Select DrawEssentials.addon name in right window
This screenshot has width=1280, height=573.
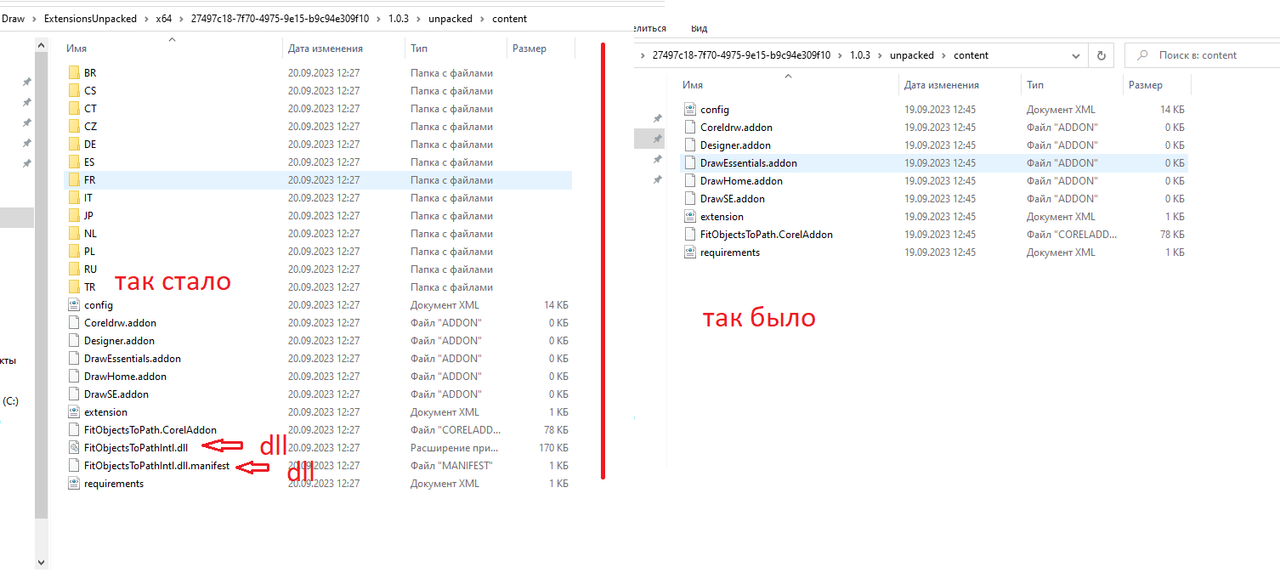(x=748, y=164)
